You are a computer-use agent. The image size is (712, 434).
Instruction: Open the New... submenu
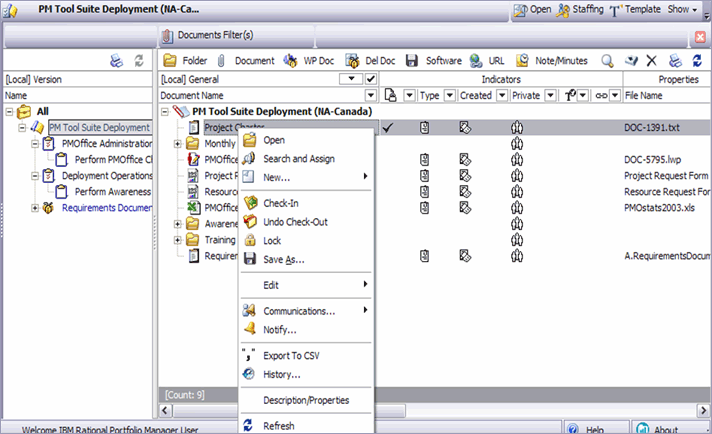307,177
